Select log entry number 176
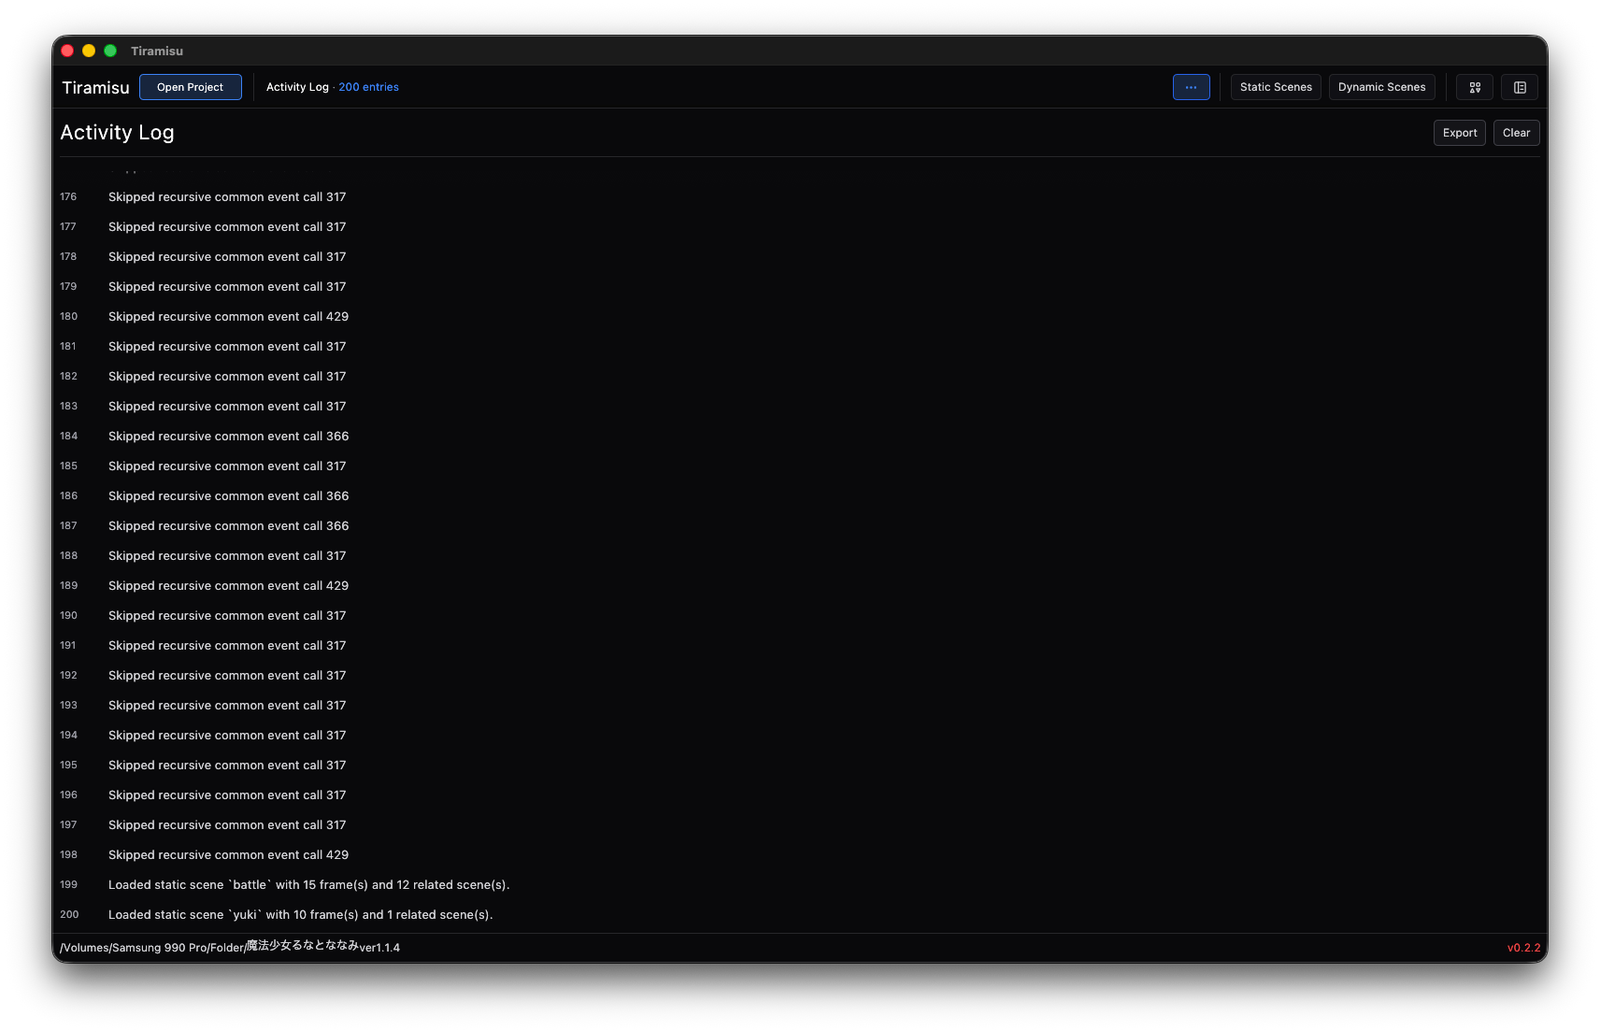 click(x=800, y=197)
